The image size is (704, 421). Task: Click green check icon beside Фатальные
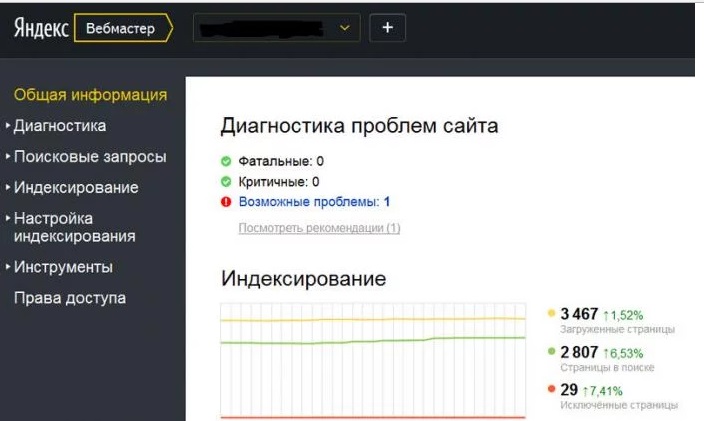coord(226,161)
